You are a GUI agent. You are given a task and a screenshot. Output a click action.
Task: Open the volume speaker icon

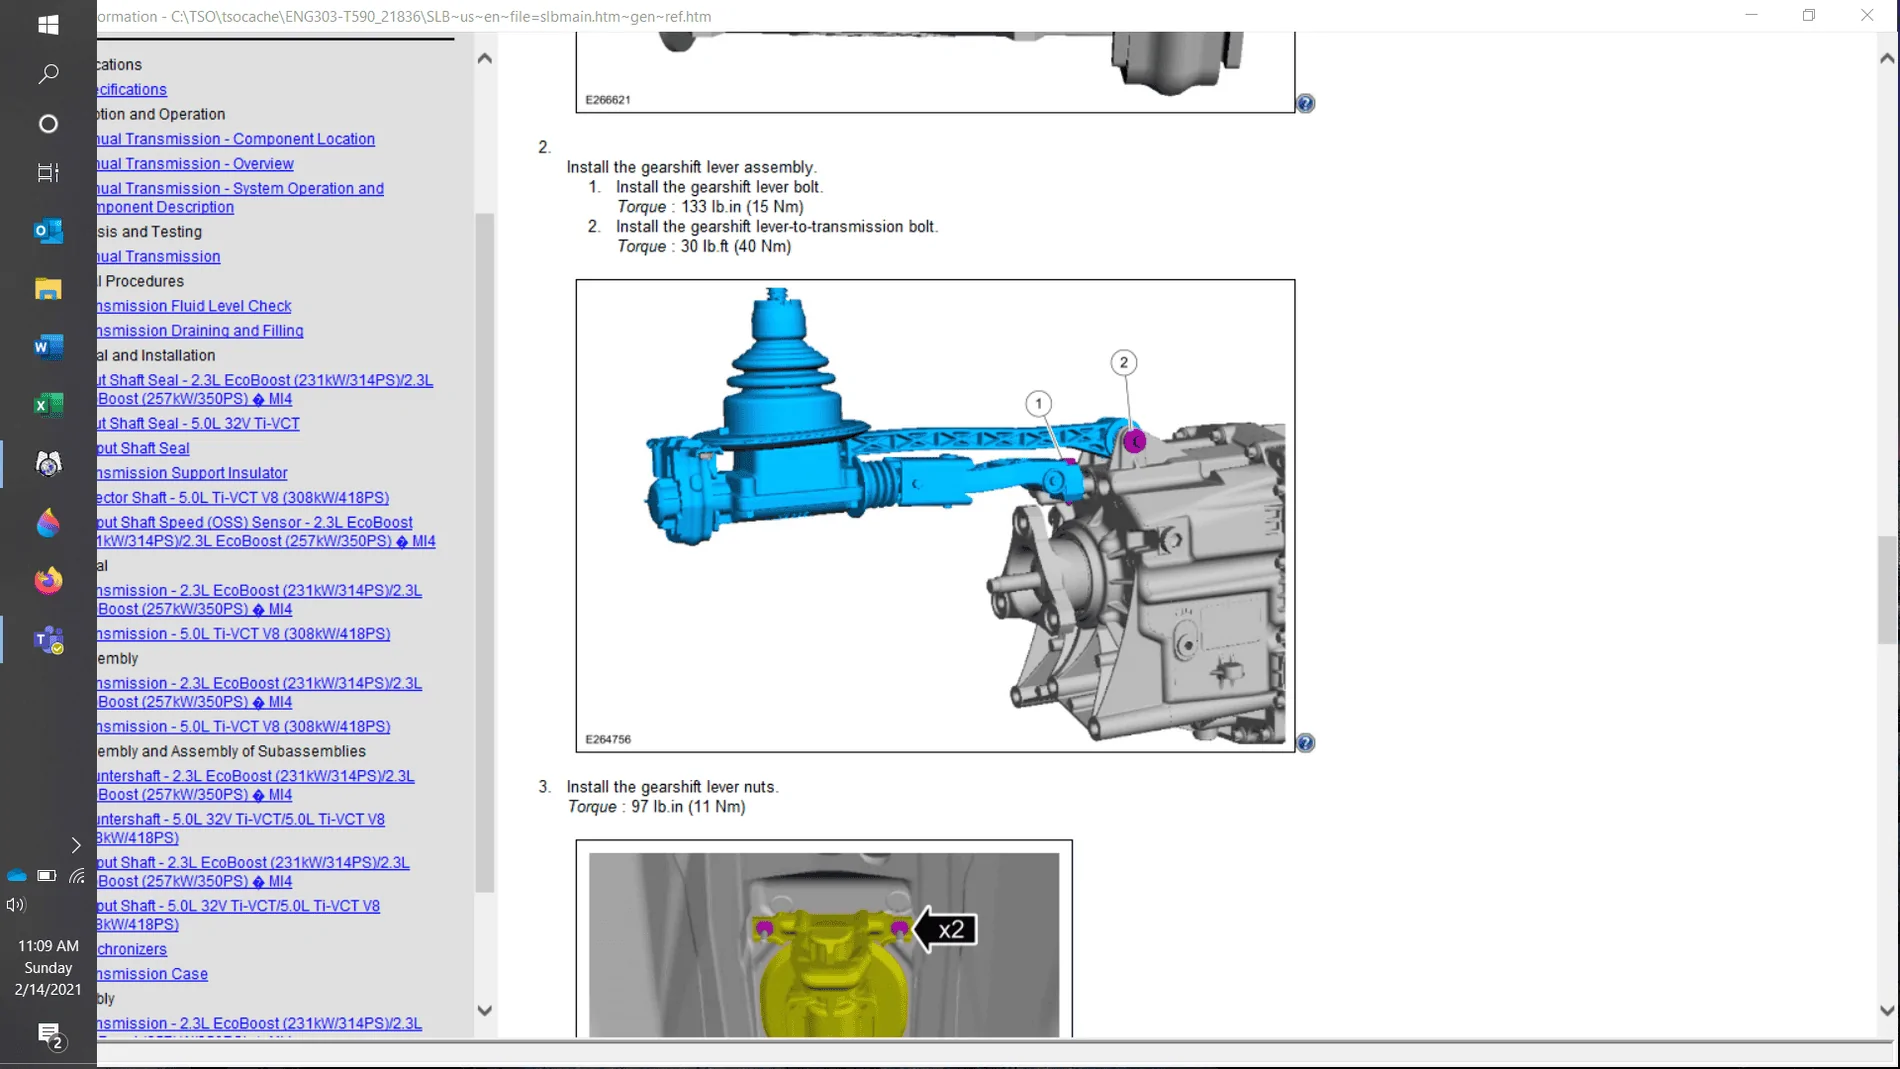(x=15, y=905)
